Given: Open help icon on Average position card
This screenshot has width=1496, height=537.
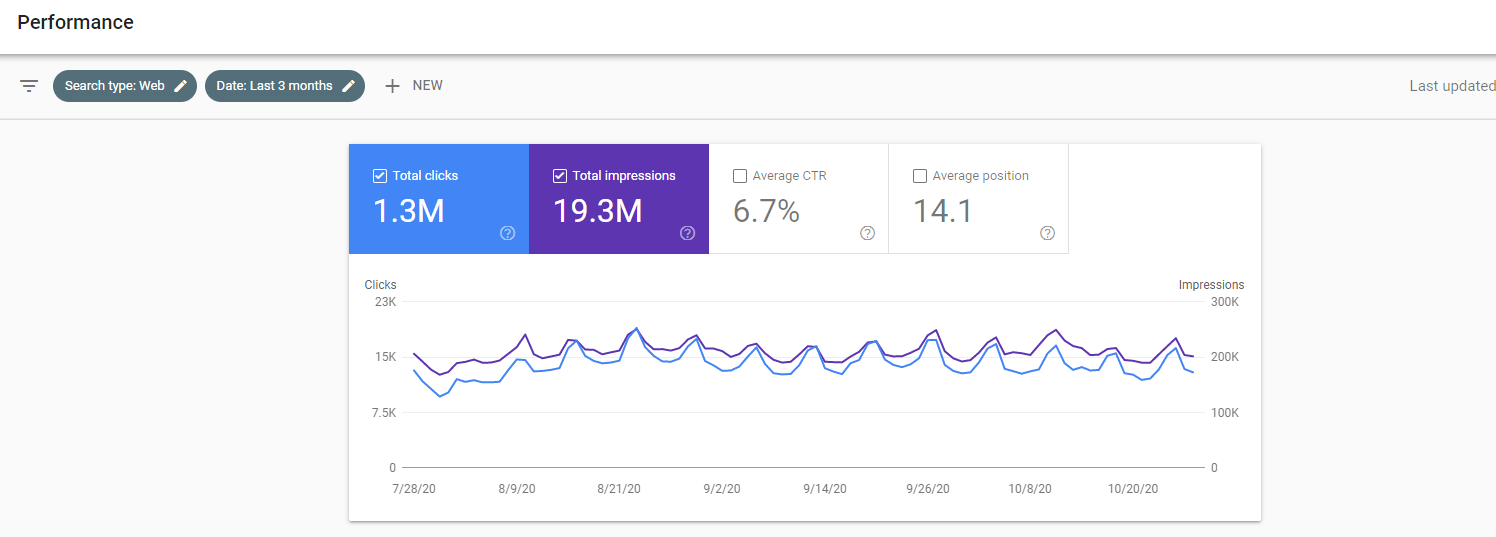Looking at the screenshot, I should pyautogui.click(x=1047, y=233).
